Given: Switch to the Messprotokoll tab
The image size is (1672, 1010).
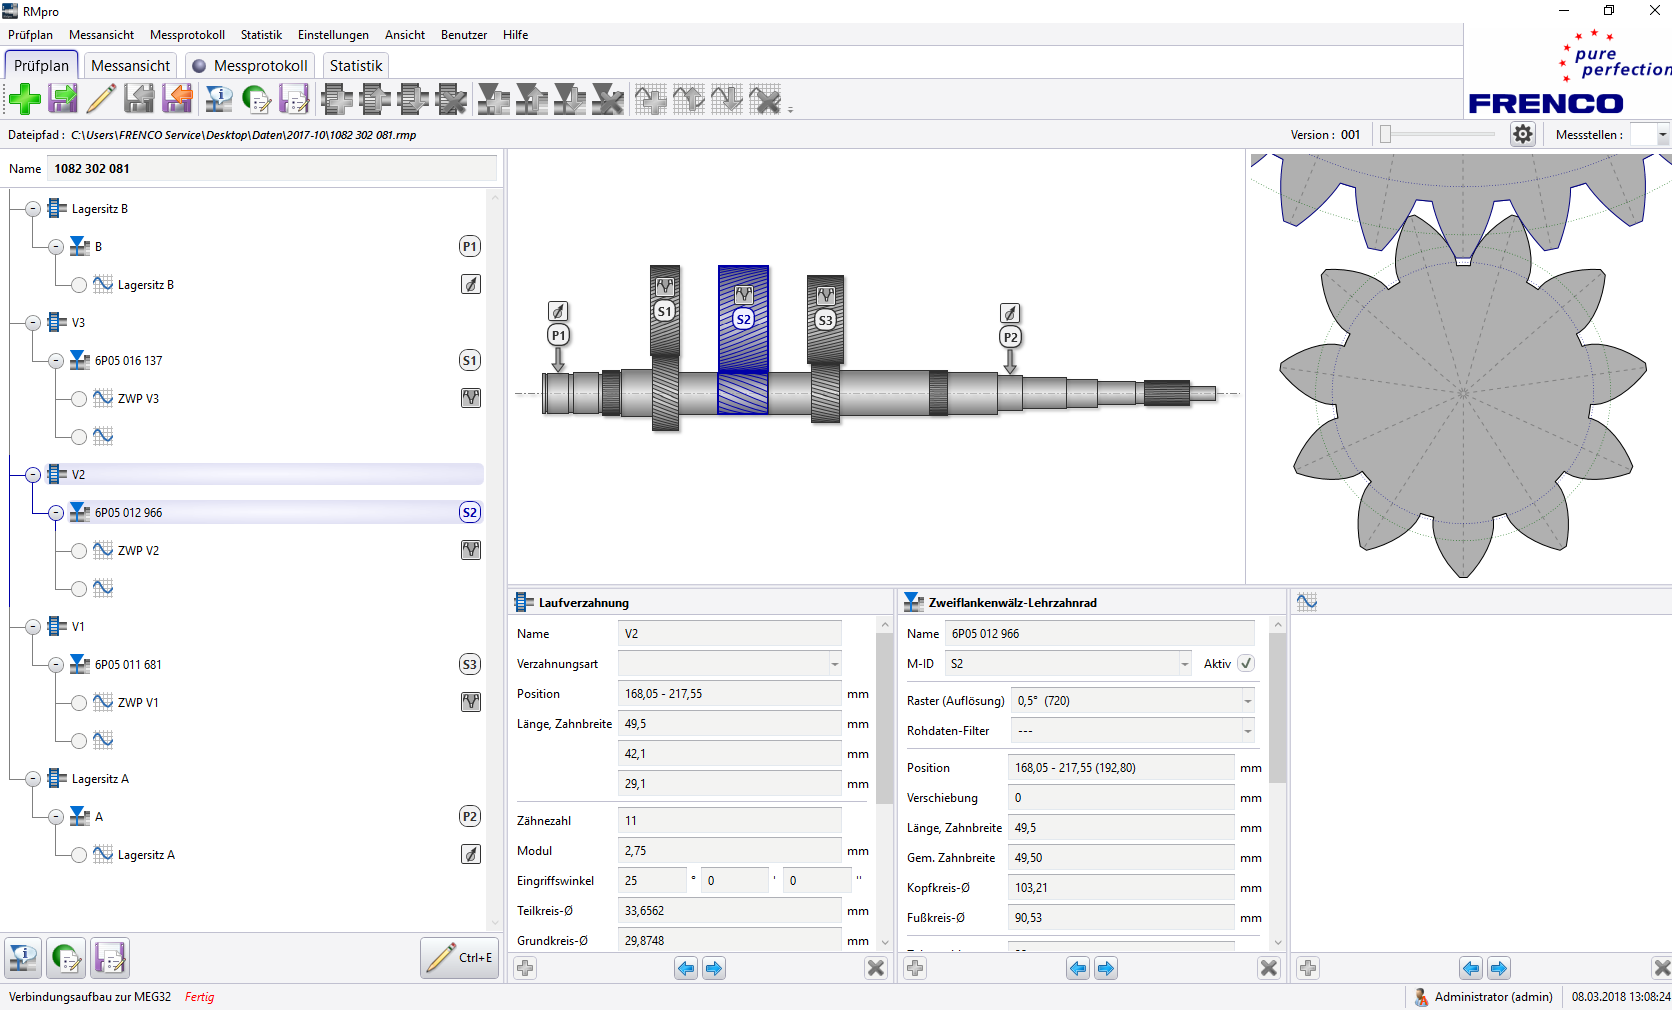Looking at the screenshot, I should tap(251, 66).
